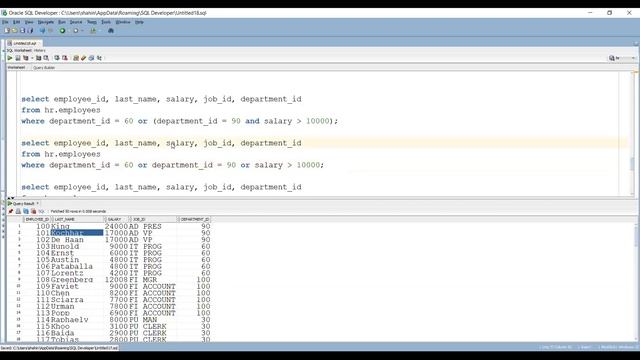
Task: Click the Autotrace icon
Action: click(38, 58)
